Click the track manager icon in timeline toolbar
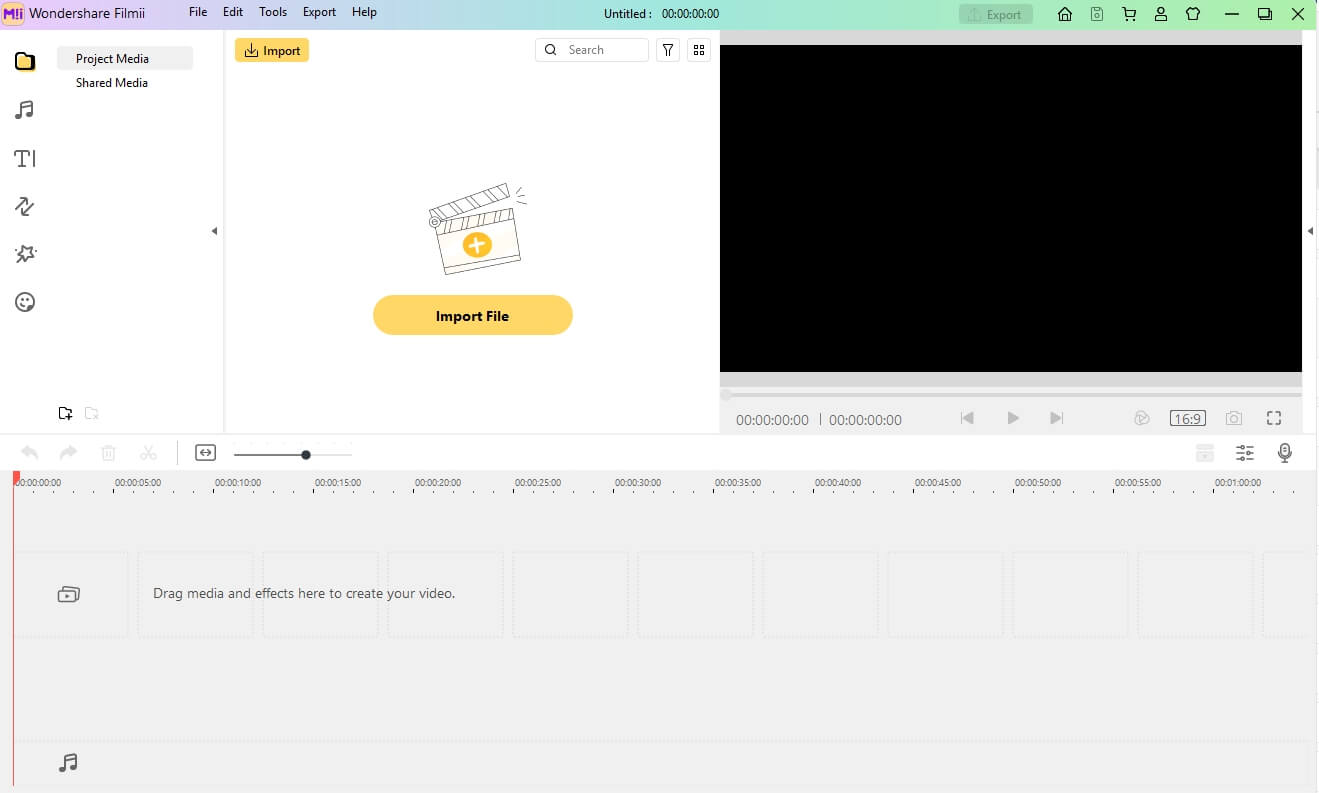Screen dimensions: 1319x793 (x=1205, y=453)
